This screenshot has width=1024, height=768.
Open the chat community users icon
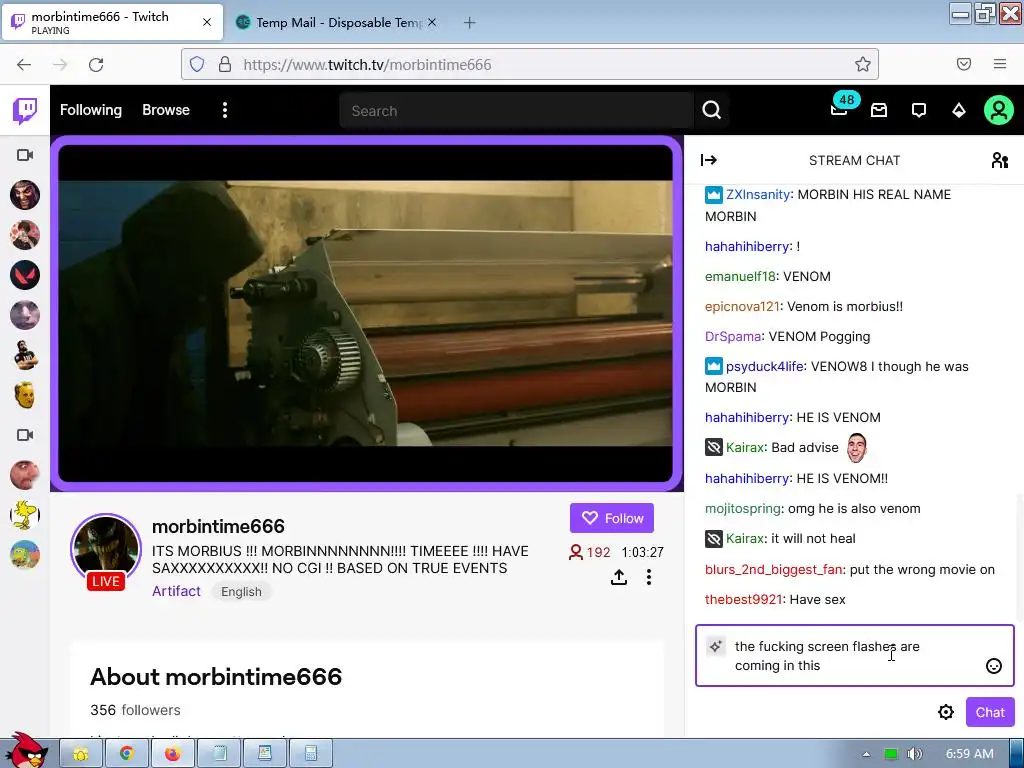pyautogui.click(x=1000, y=160)
